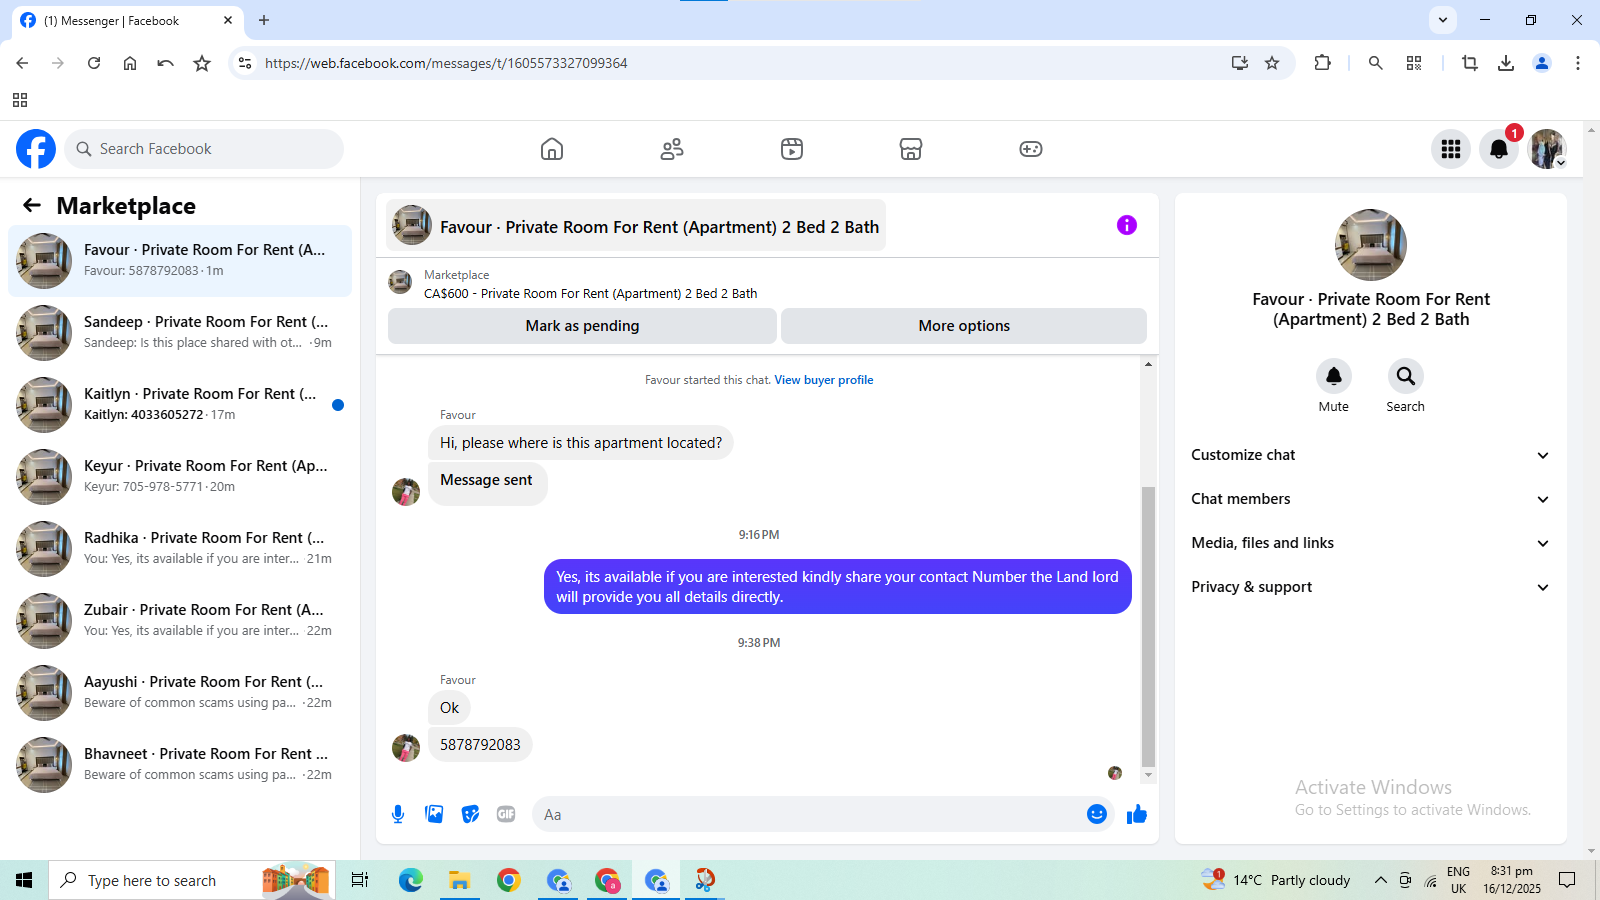Open the browser home page button
1600x900 pixels.
pyautogui.click(x=130, y=63)
